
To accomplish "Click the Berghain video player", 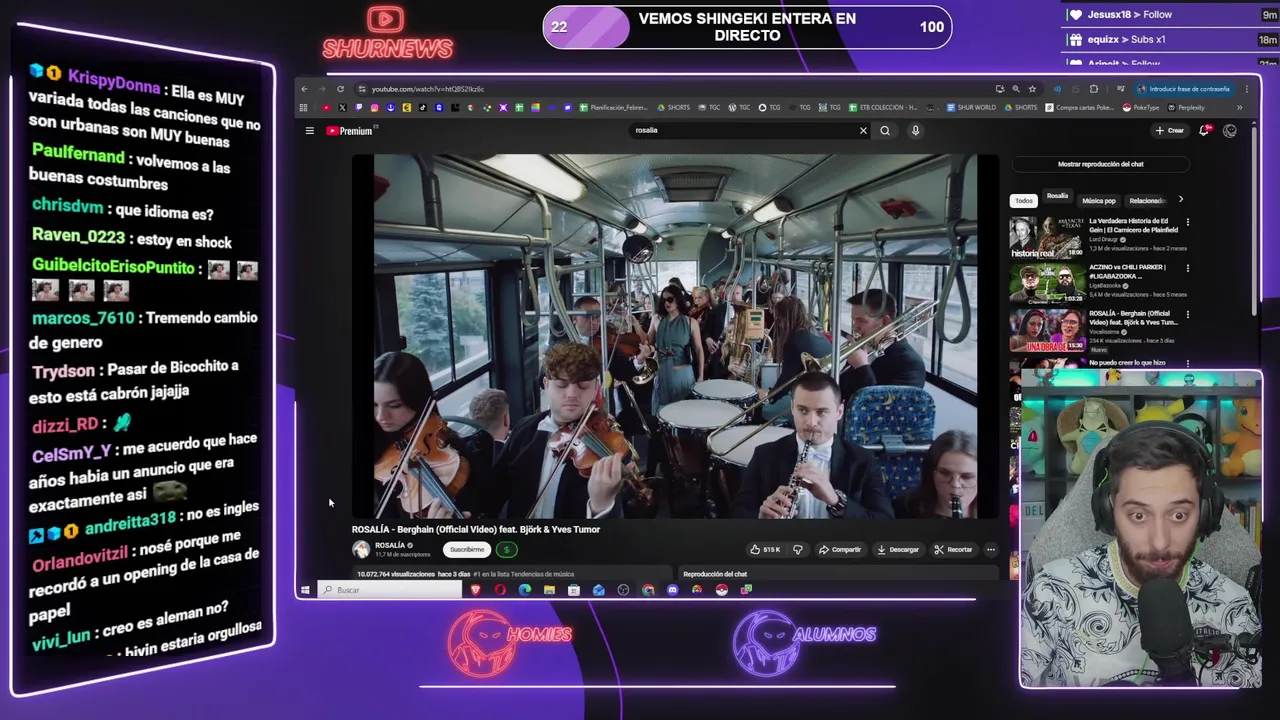I will click(676, 337).
